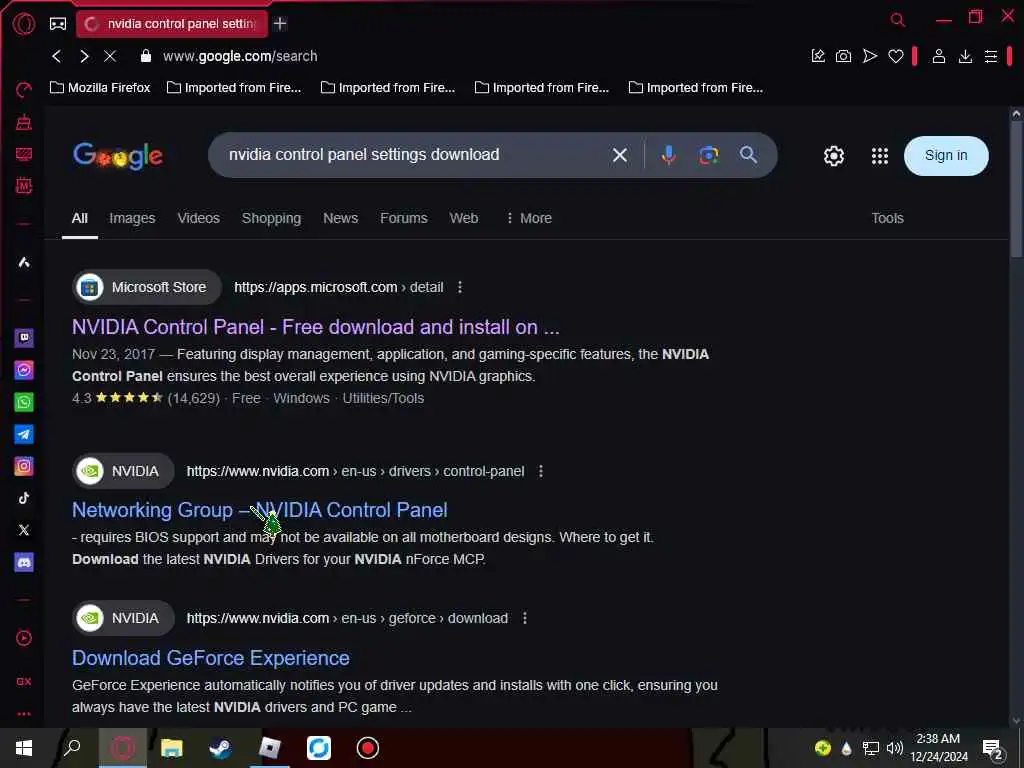Open the volume control in tray
The image size is (1024, 768).
pos(895,748)
